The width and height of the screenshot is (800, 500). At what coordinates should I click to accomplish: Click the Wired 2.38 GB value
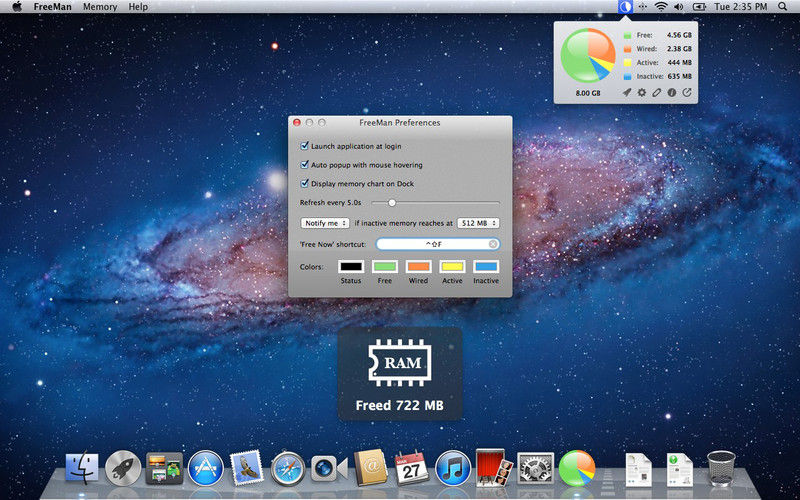(679, 49)
